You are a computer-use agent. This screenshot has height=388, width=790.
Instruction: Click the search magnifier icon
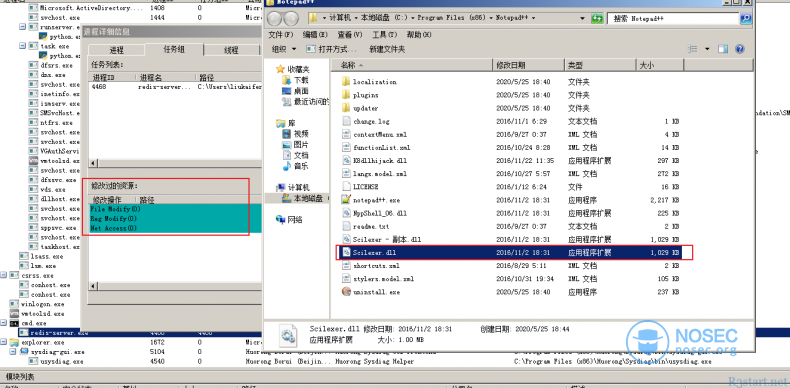746,19
